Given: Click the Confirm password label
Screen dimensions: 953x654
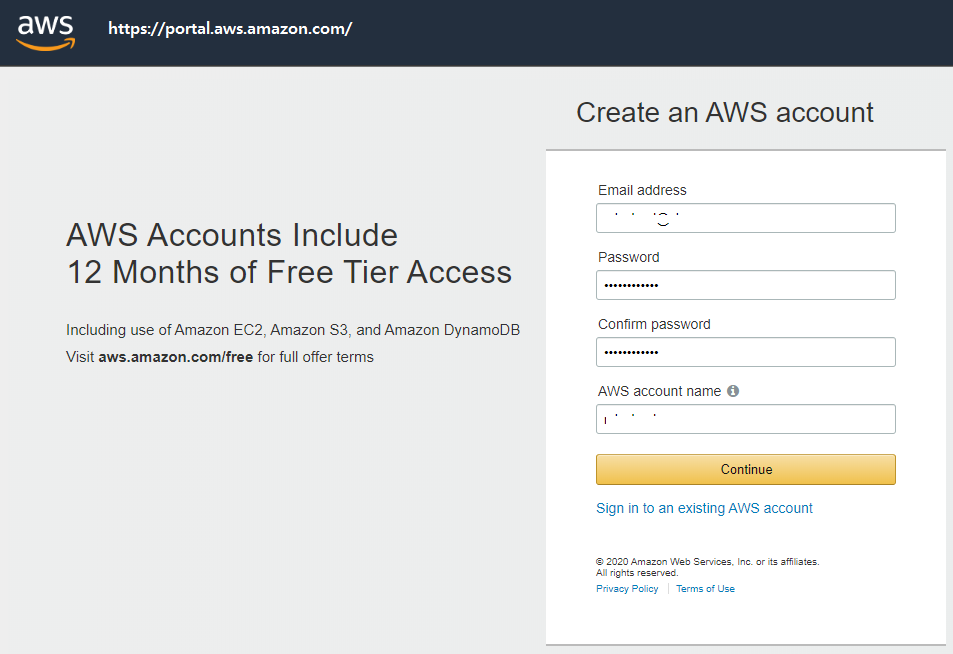Looking at the screenshot, I should [x=654, y=324].
